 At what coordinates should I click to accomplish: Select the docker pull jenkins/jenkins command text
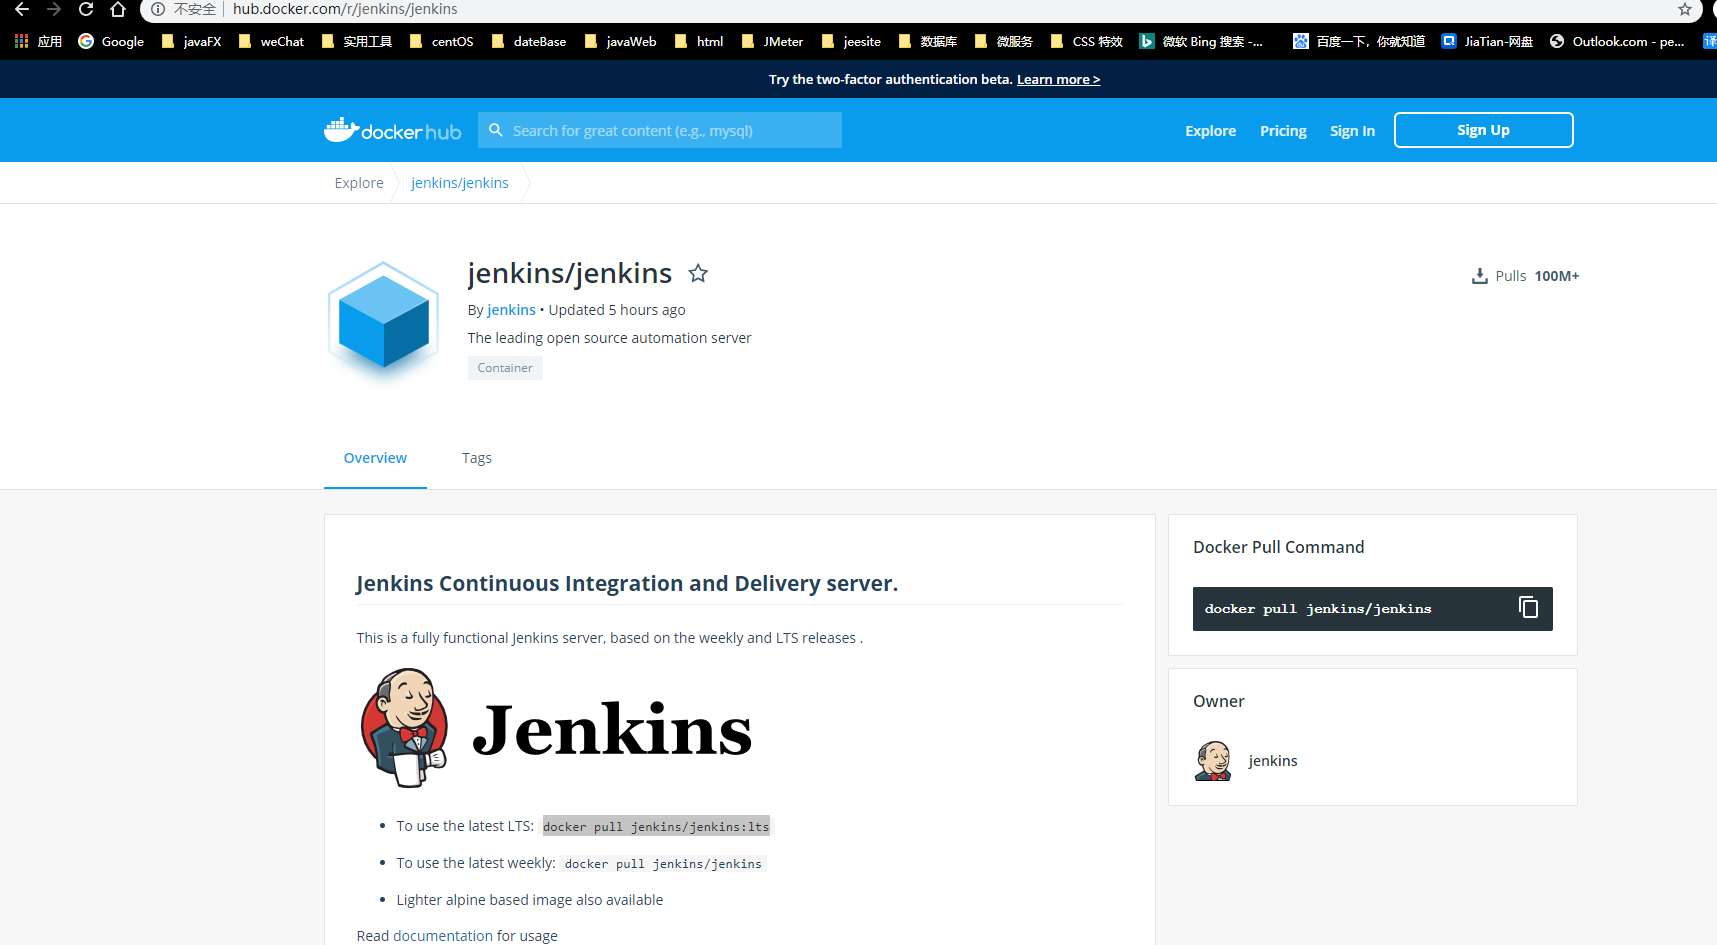point(1318,609)
